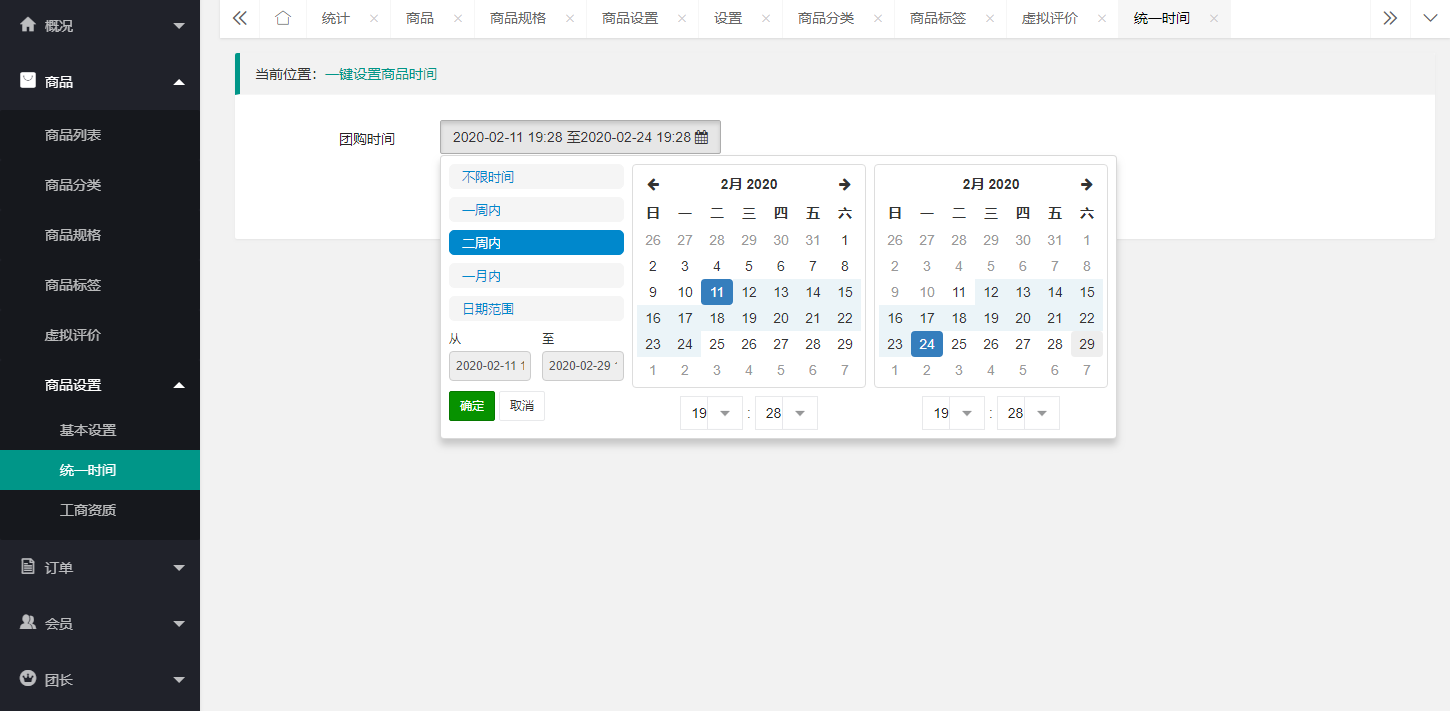The image size is (1450, 711).
Task: Open the tab options down-chevron menu
Action: [x=1429, y=18]
